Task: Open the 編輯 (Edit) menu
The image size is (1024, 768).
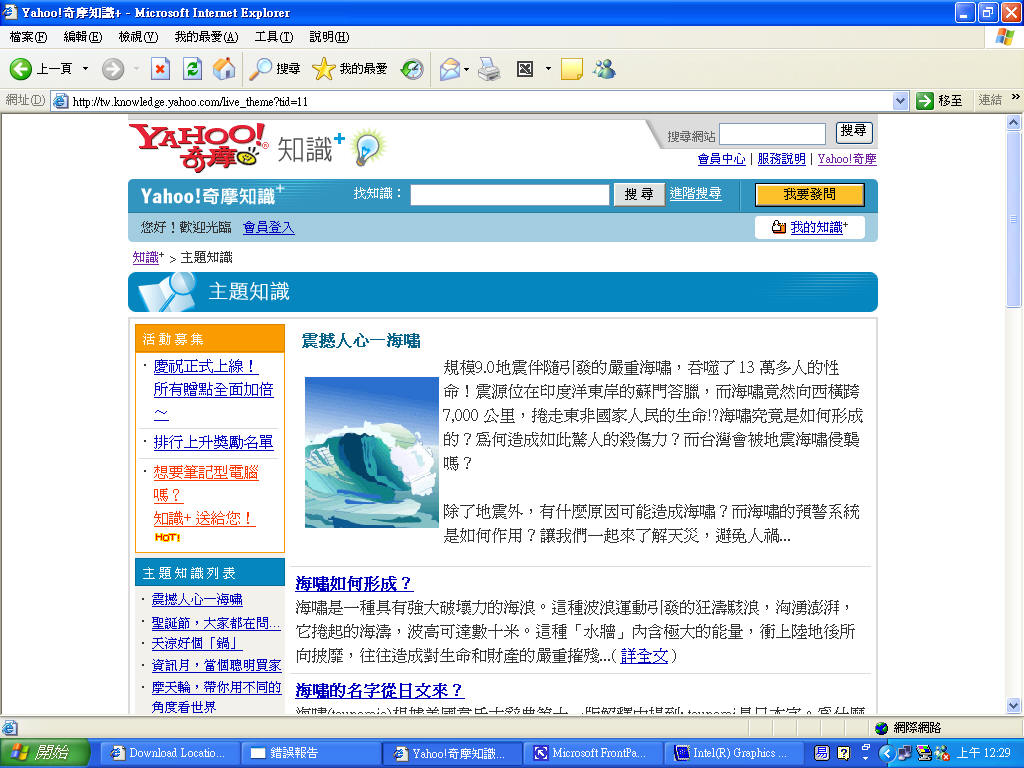Action: (x=83, y=37)
